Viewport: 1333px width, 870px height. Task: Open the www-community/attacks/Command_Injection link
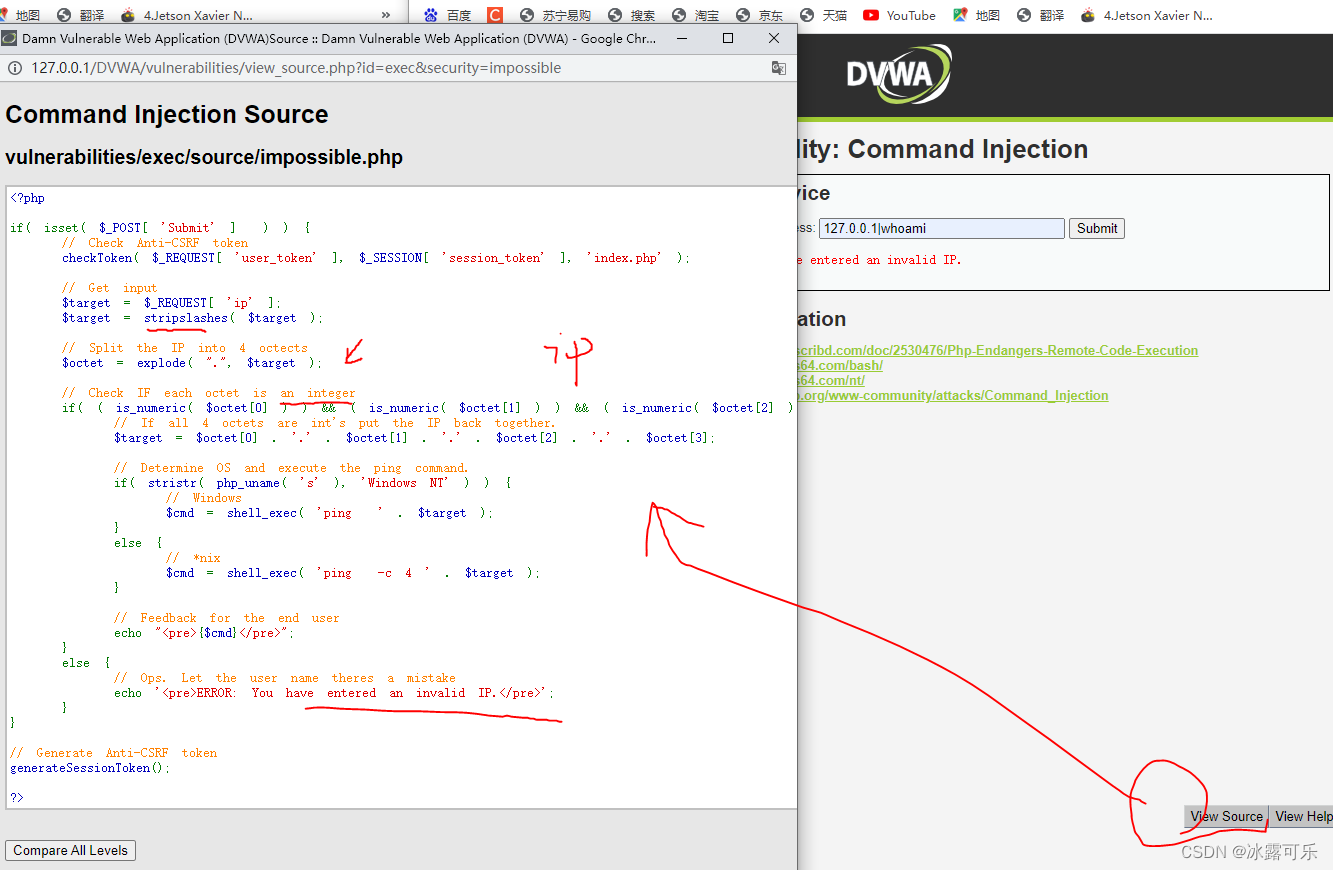point(953,395)
